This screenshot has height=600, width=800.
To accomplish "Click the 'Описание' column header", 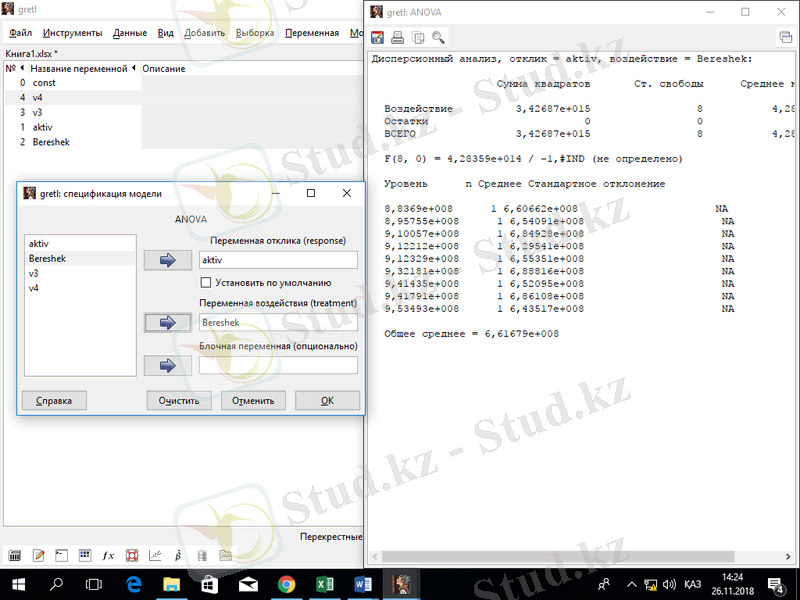I will 163,68.
